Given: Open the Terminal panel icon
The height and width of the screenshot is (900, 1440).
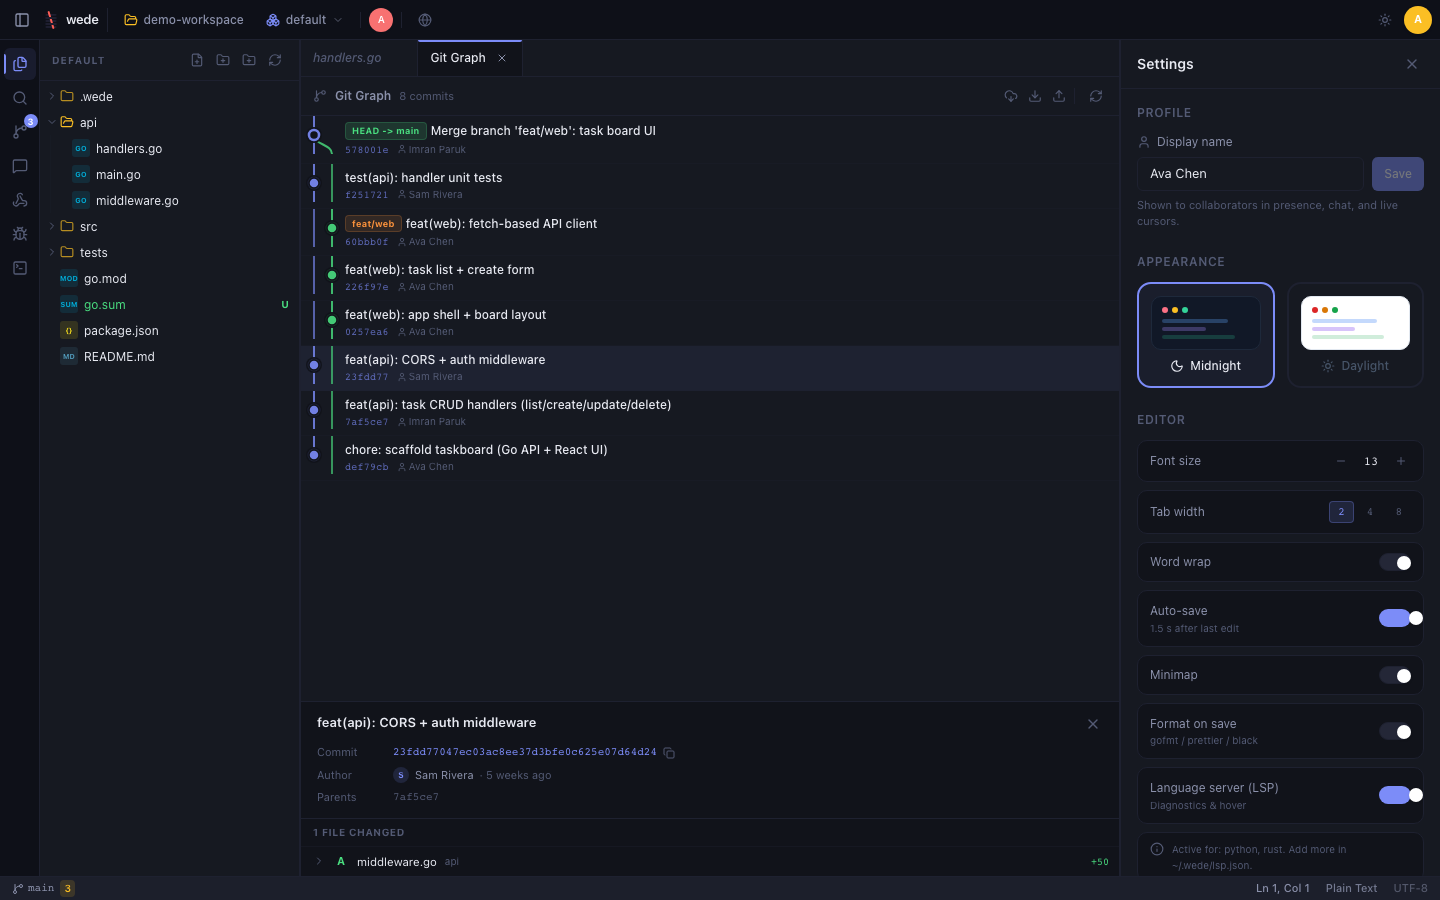Looking at the screenshot, I should (20, 268).
